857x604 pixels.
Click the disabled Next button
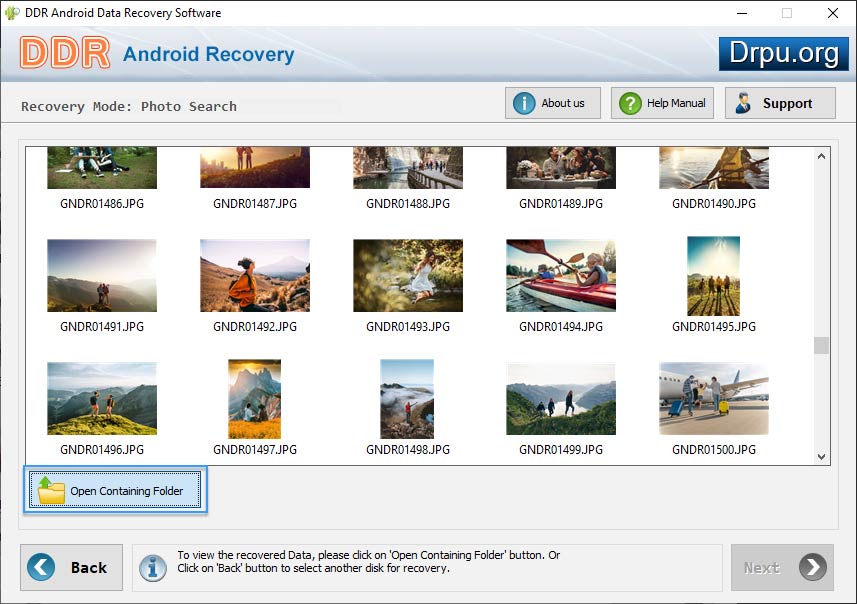(782, 567)
